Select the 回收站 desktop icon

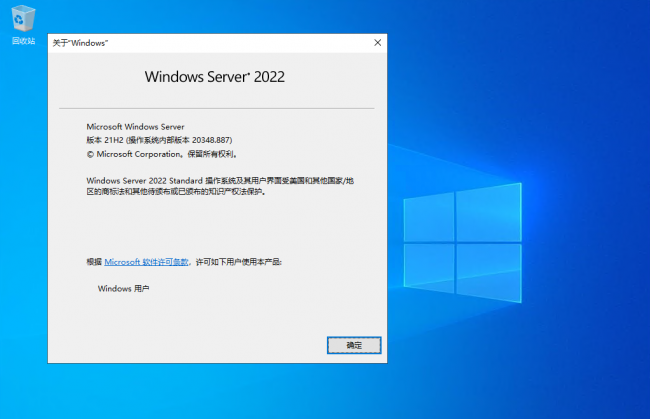23,25
